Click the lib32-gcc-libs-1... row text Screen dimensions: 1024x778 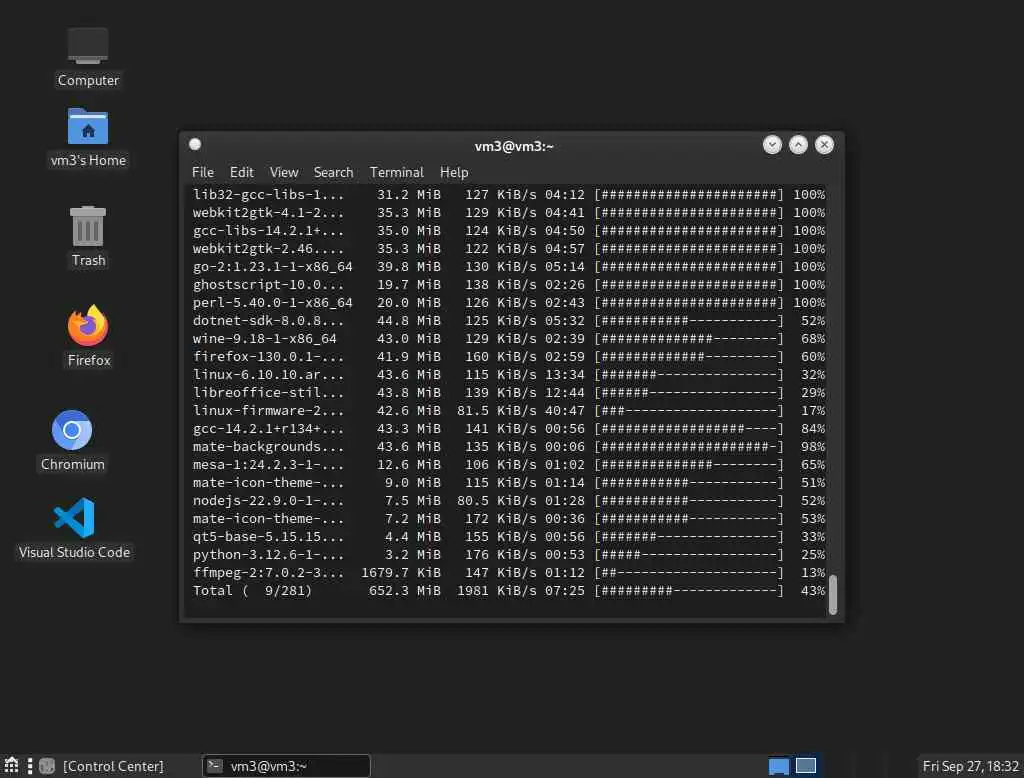pos(268,195)
